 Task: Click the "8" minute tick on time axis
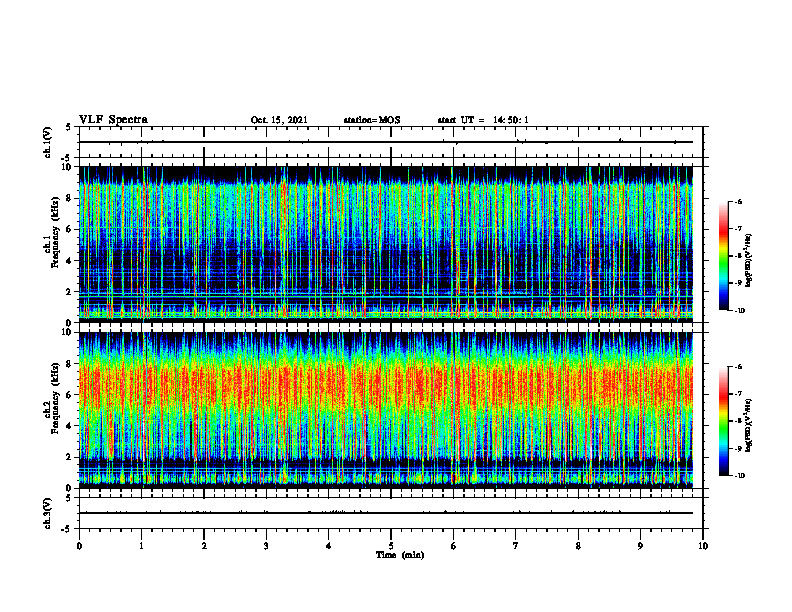[x=578, y=546]
